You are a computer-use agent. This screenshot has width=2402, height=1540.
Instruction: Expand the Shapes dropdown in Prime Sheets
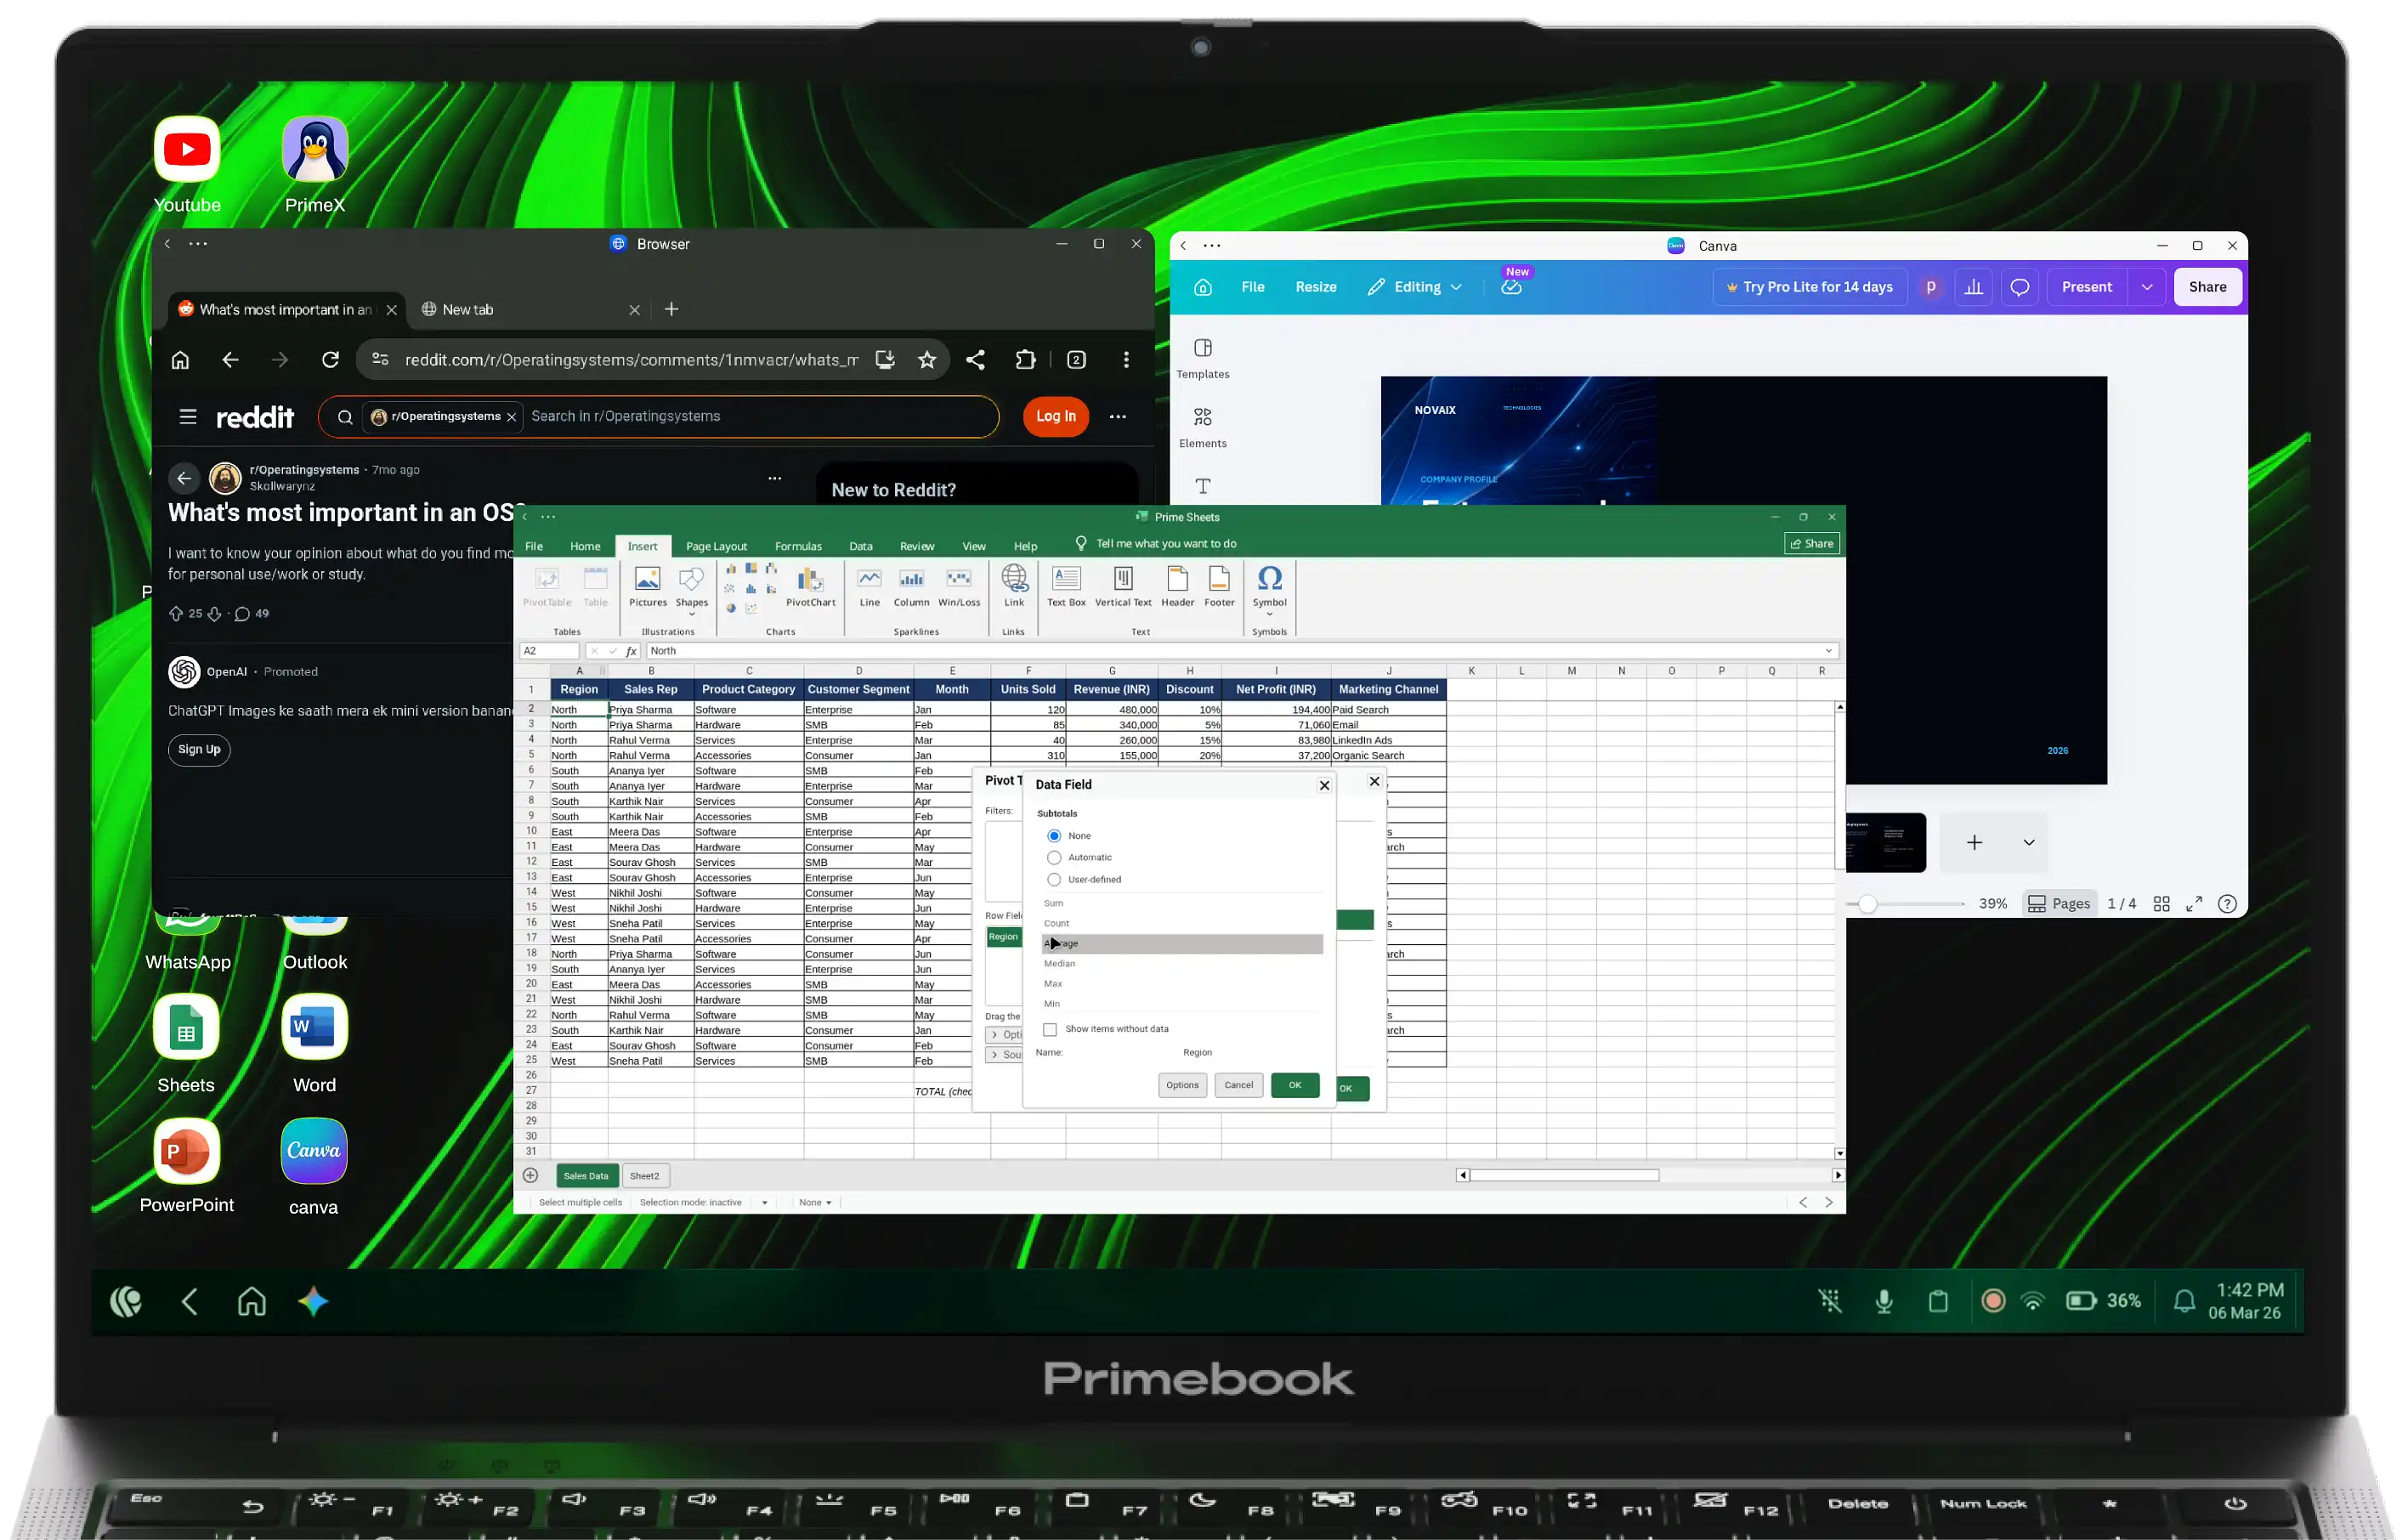(691, 614)
